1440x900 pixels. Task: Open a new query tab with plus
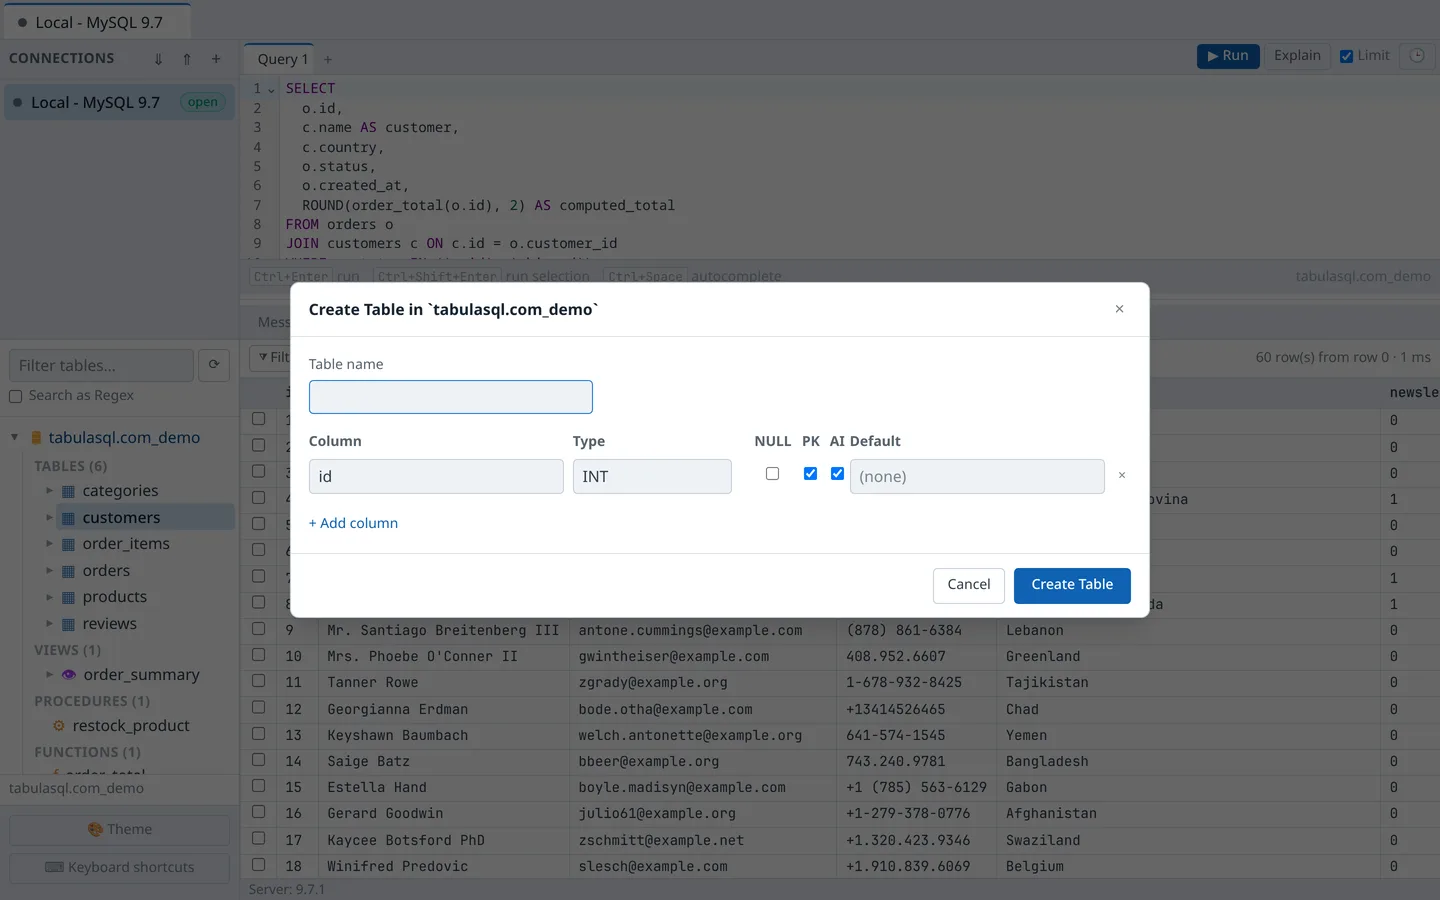tap(328, 60)
